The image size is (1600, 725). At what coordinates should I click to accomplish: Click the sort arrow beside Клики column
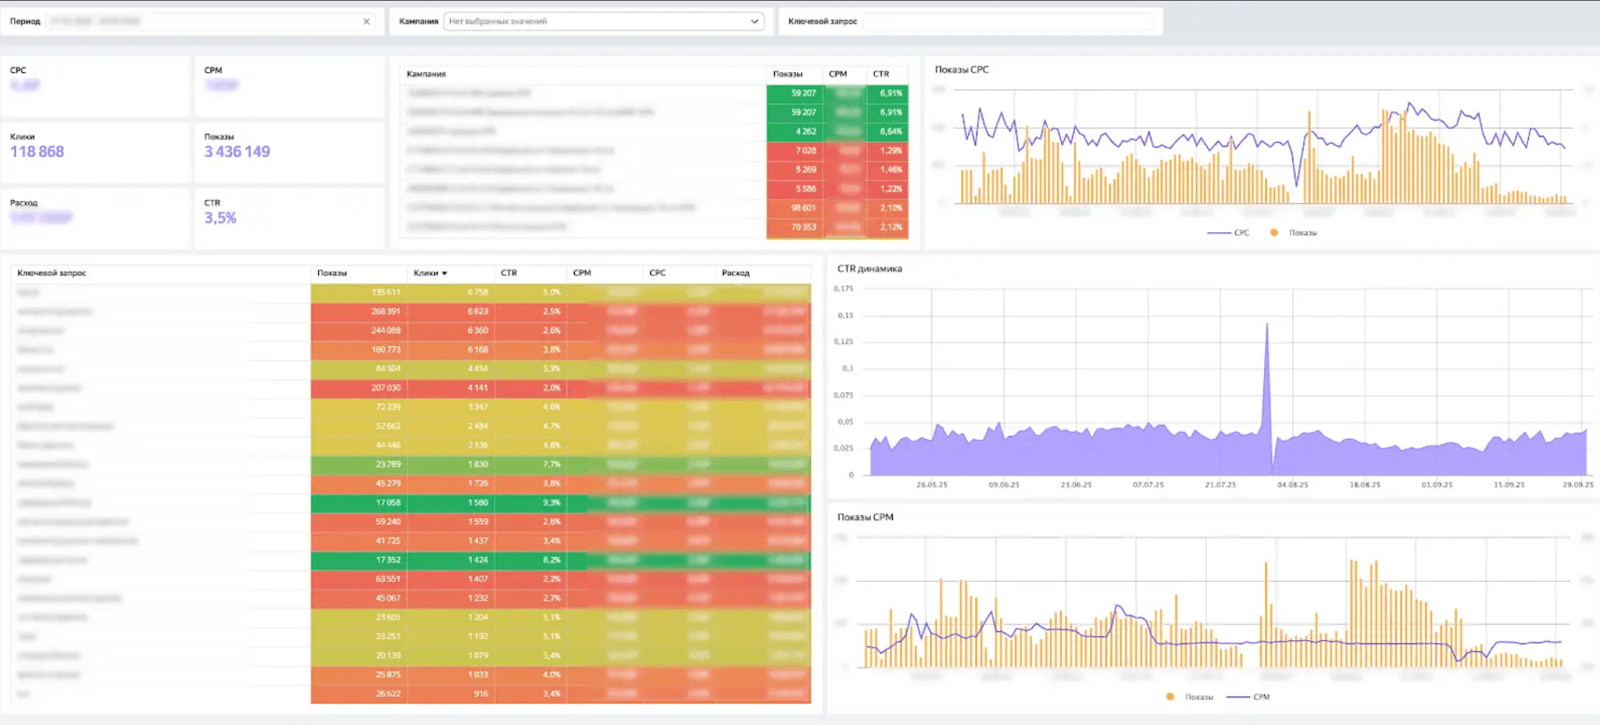pyautogui.click(x=445, y=273)
